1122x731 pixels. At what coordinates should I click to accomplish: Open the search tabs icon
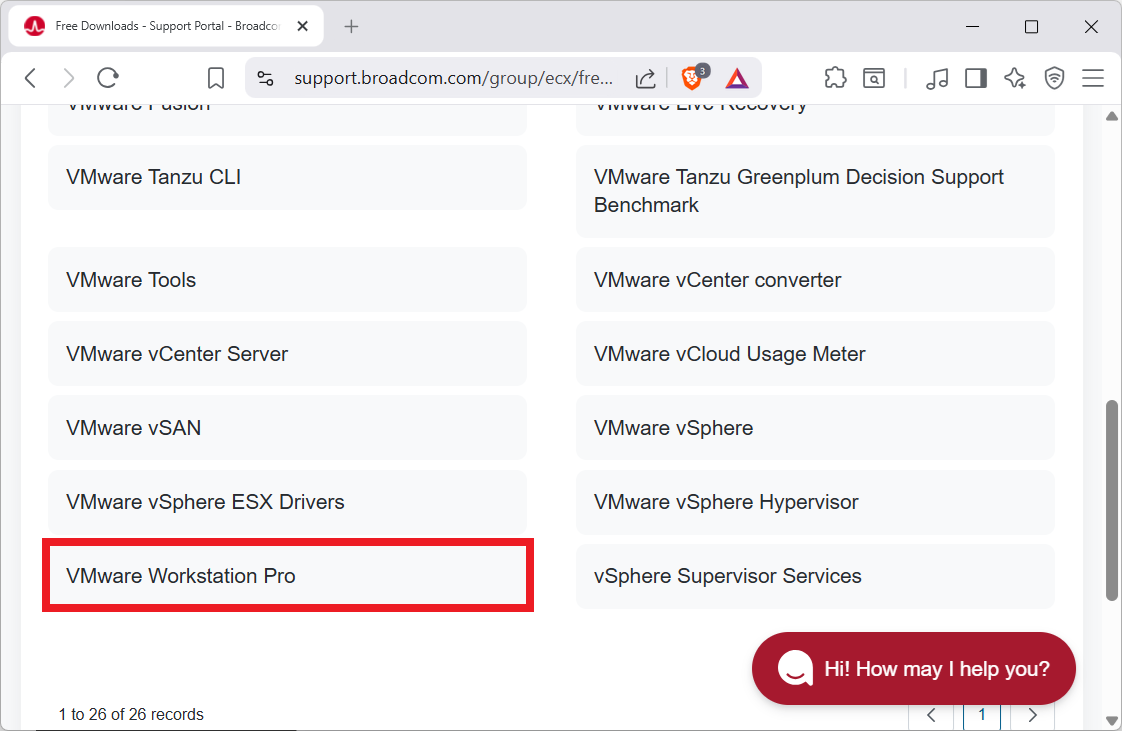[874, 78]
